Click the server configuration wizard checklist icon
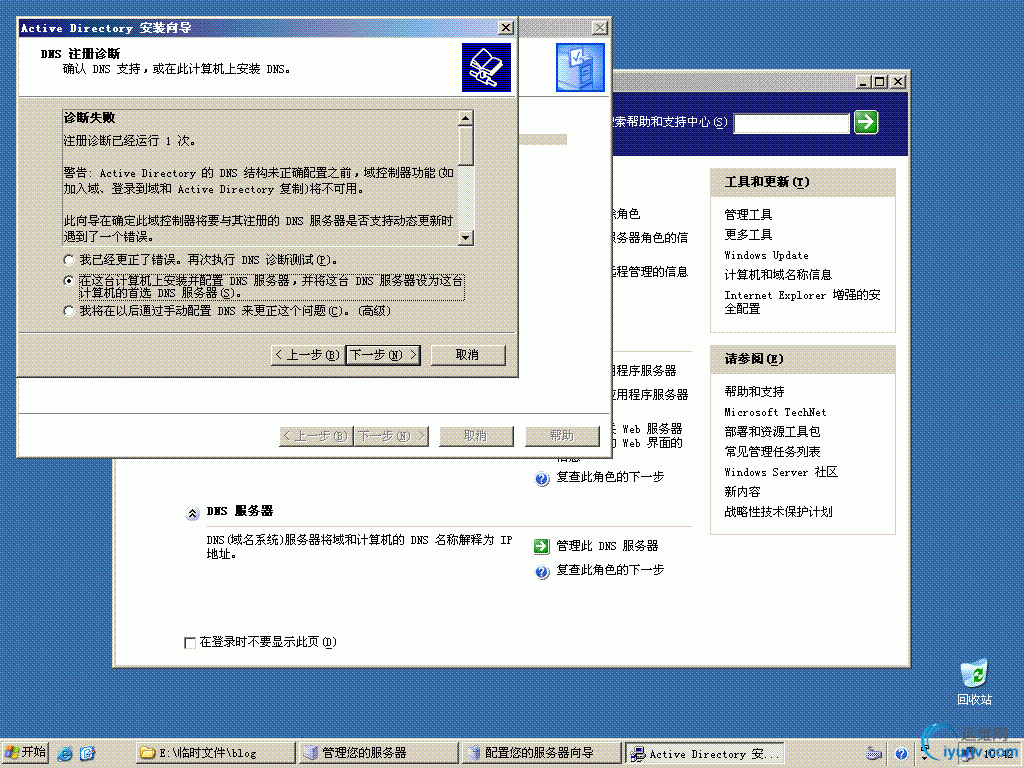Viewport: 1024px width, 768px height. click(x=581, y=67)
